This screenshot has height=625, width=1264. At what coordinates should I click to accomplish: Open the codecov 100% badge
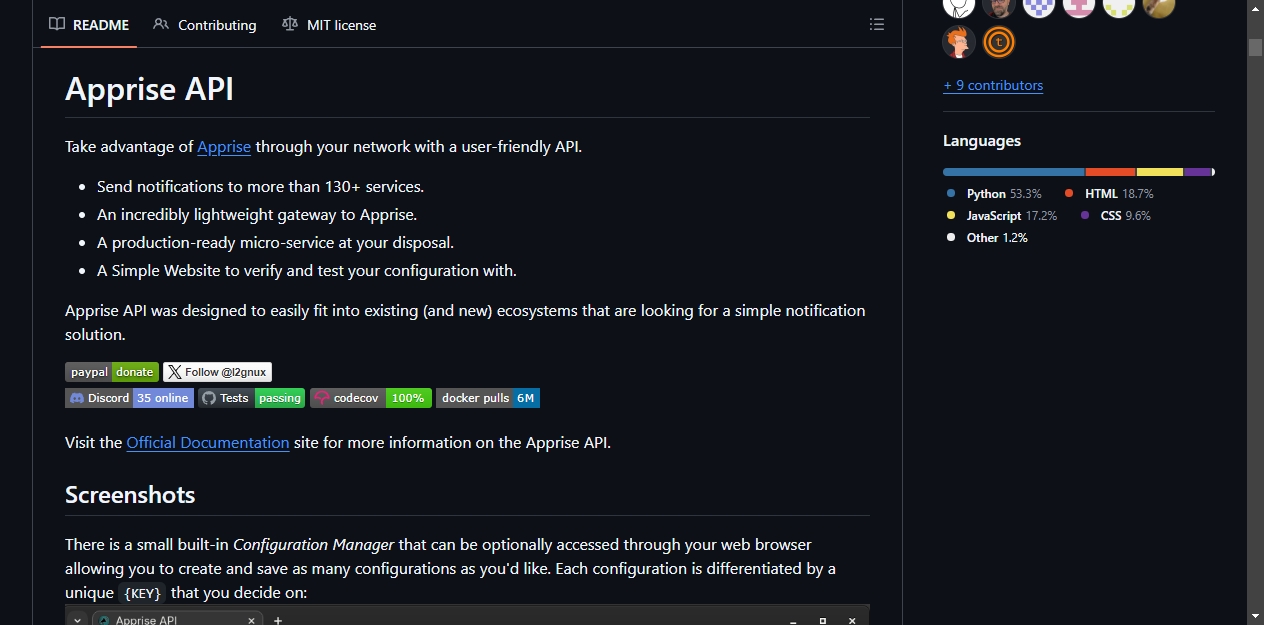[371, 398]
